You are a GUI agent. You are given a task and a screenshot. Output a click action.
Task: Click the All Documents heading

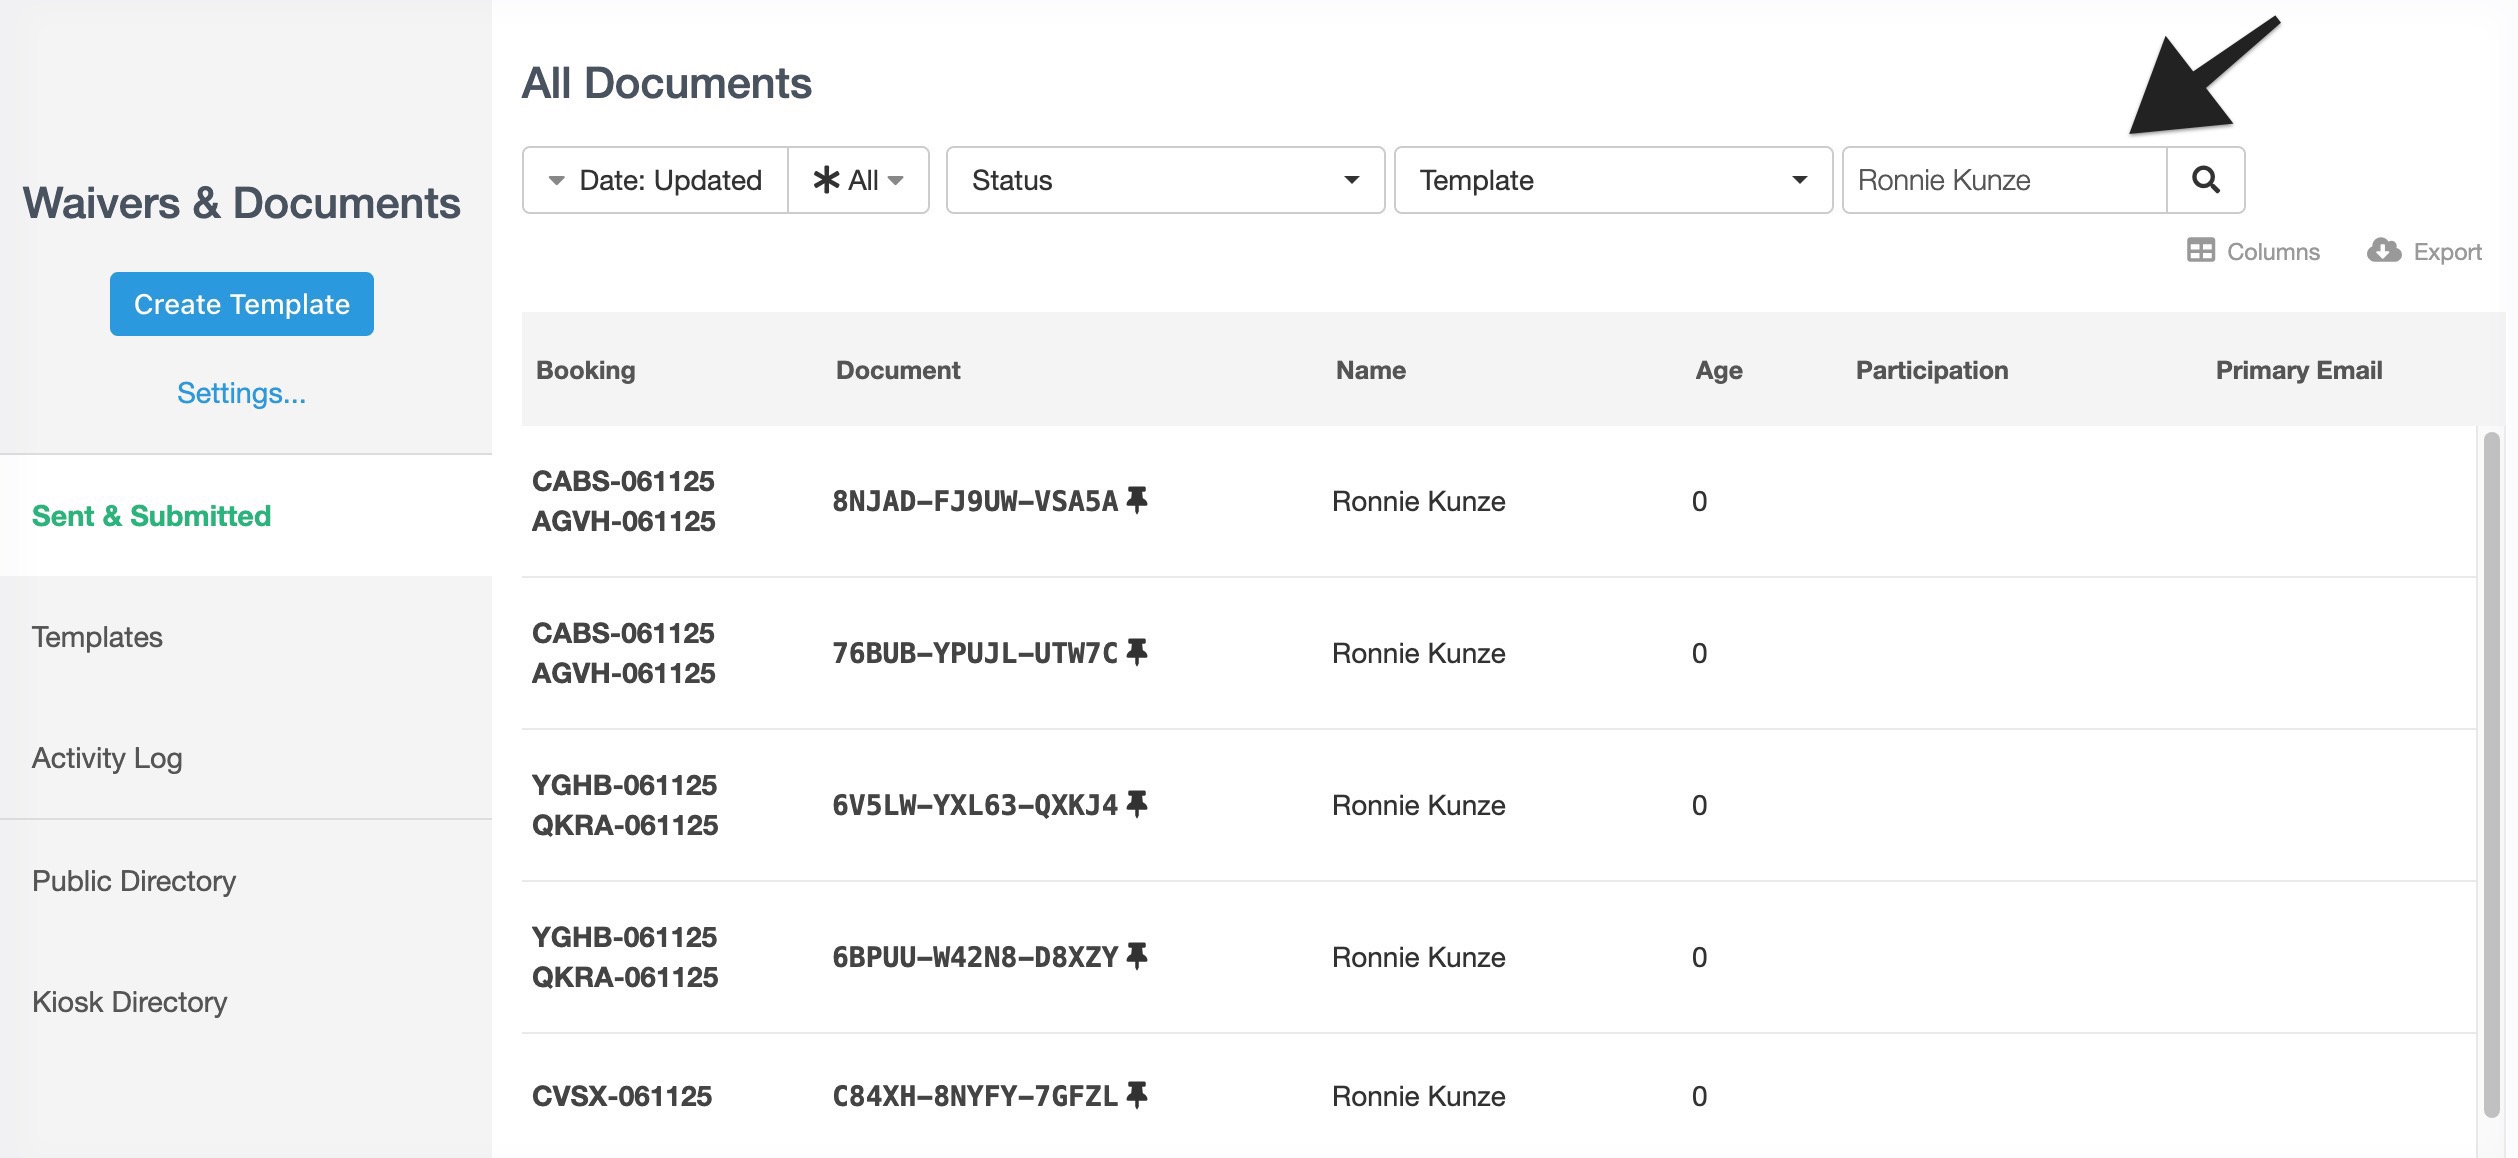point(667,83)
